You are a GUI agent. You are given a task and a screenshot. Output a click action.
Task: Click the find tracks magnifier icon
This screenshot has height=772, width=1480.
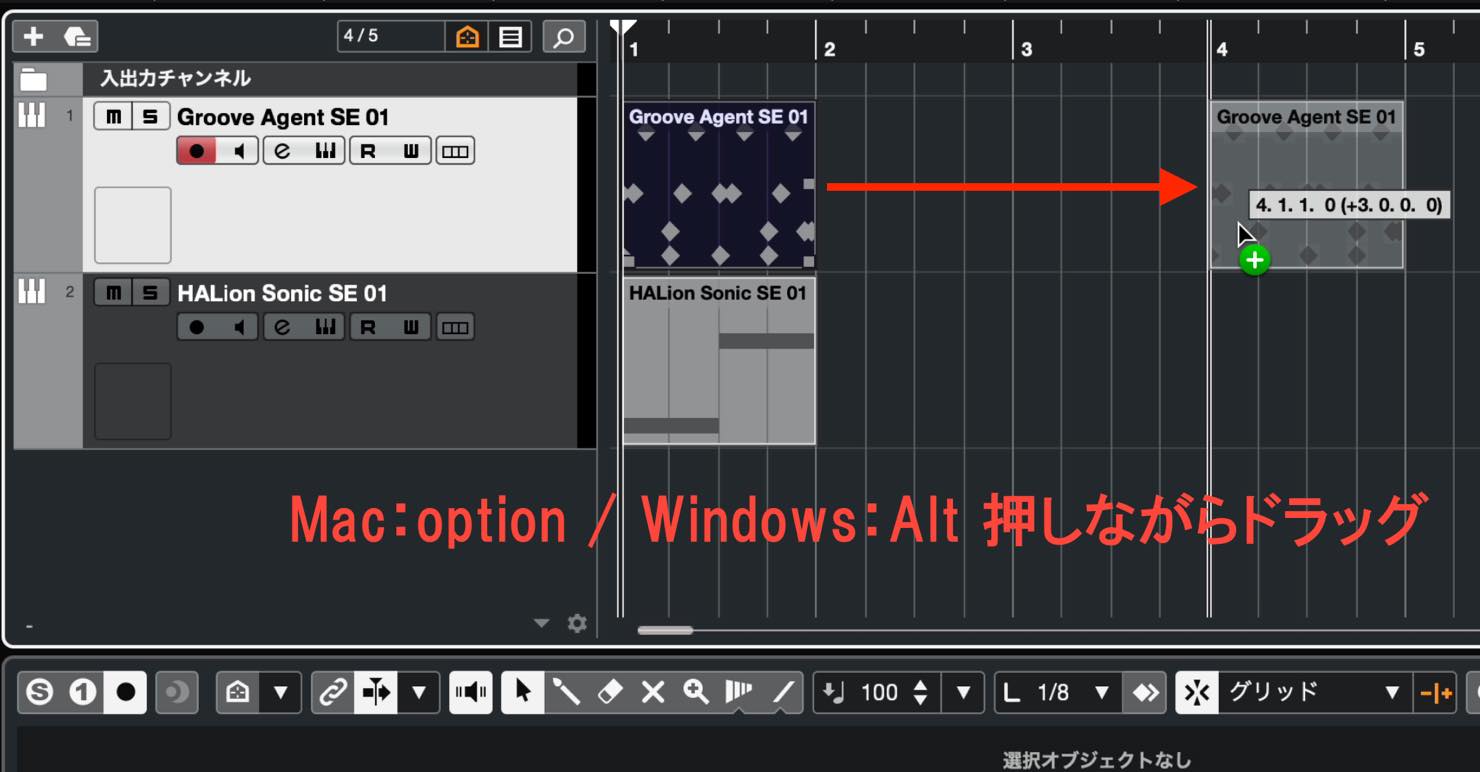[564, 37]
